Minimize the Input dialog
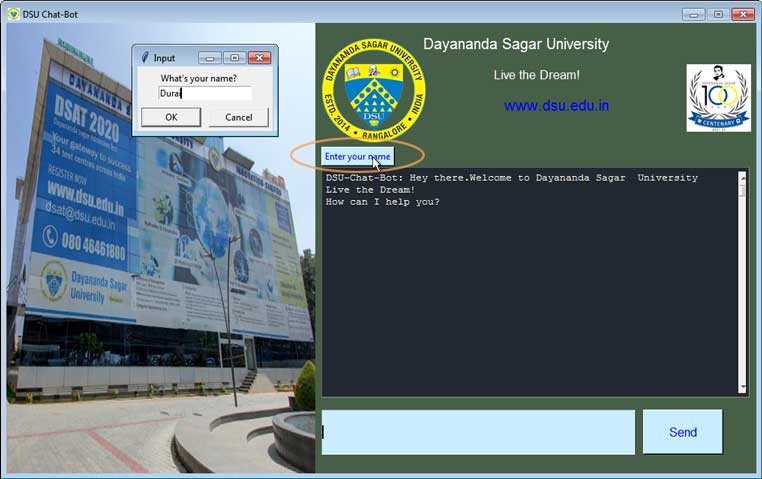 tap(210, 58)
